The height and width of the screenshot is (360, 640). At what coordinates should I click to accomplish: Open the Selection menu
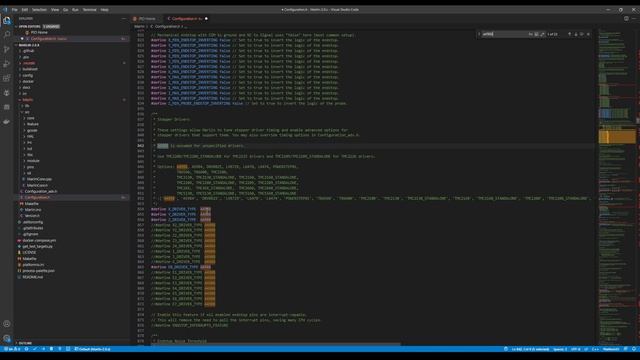39,9
